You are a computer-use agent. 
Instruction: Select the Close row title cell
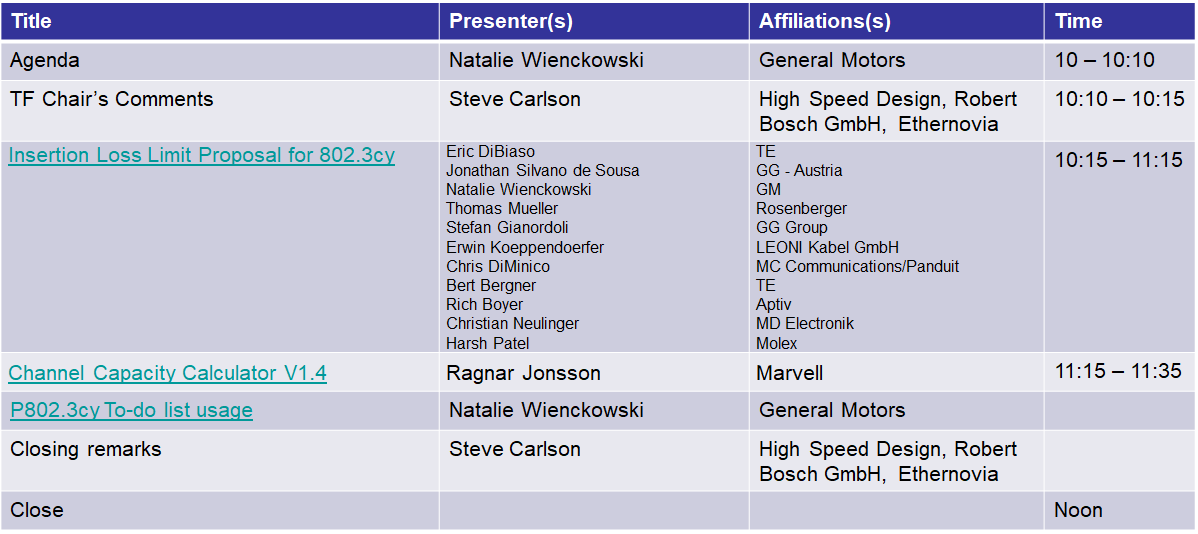coord(220,510)
